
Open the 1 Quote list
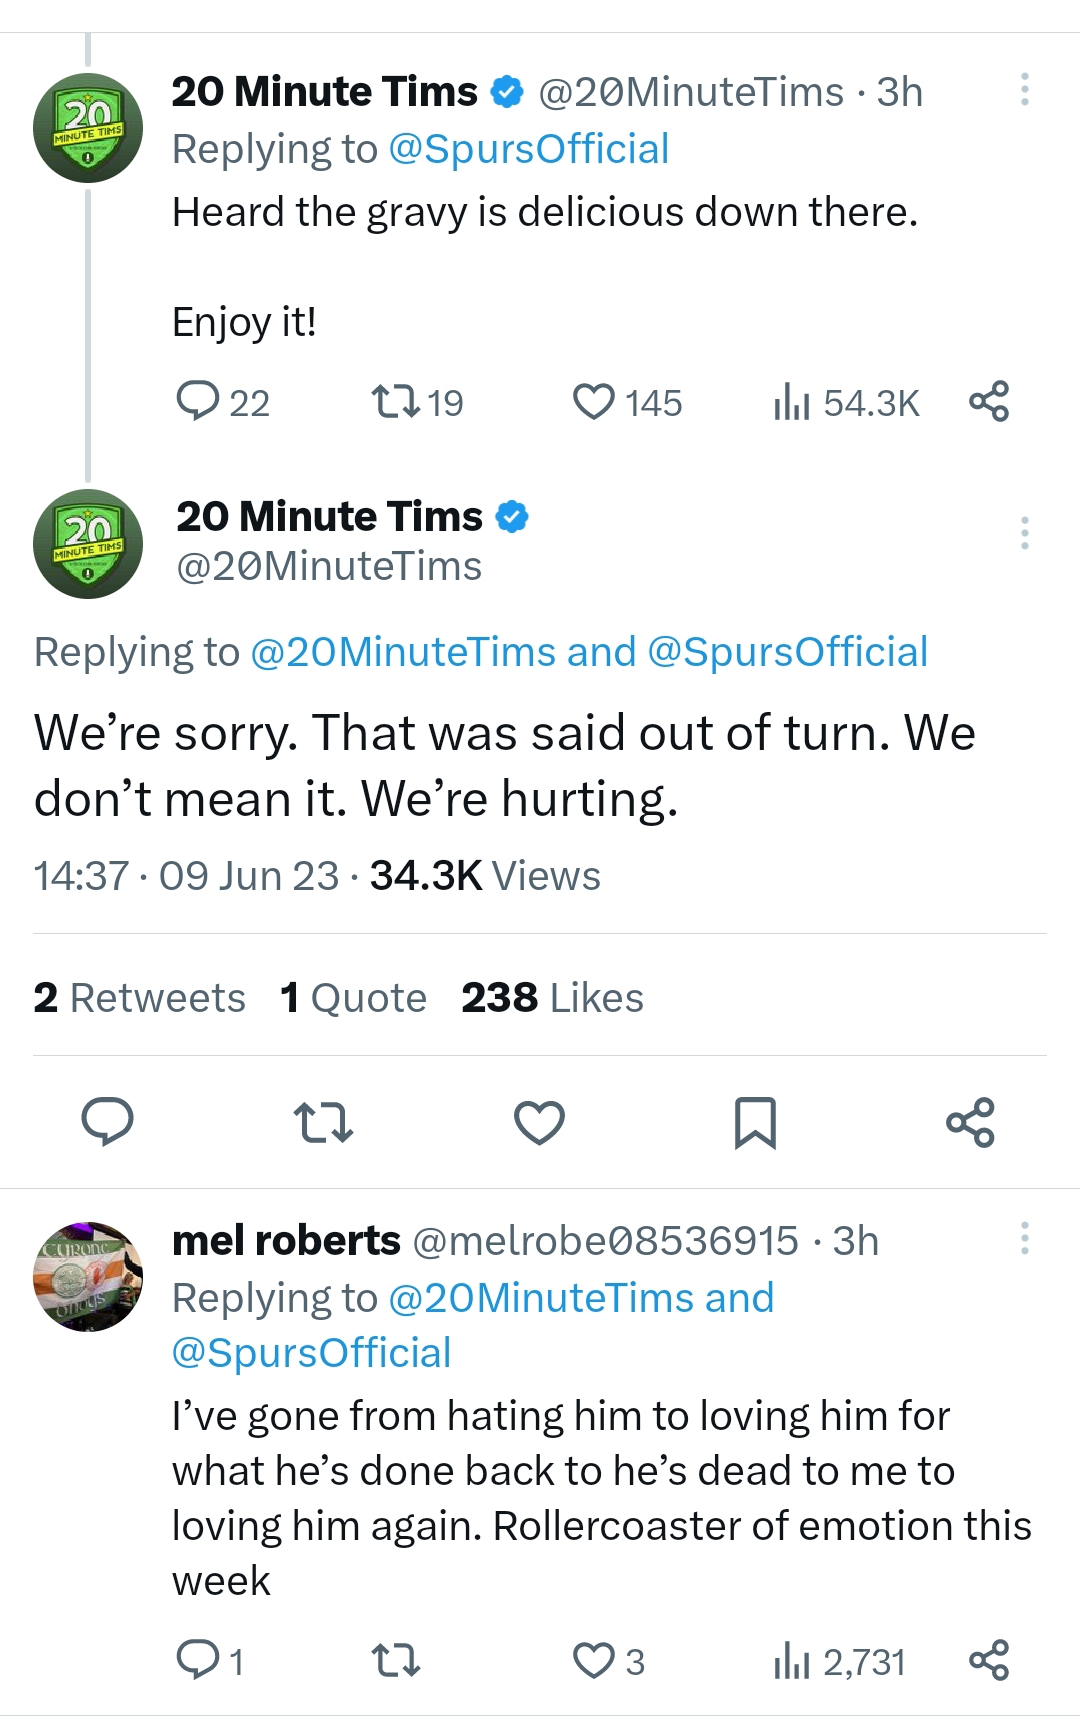coord(354,998)
